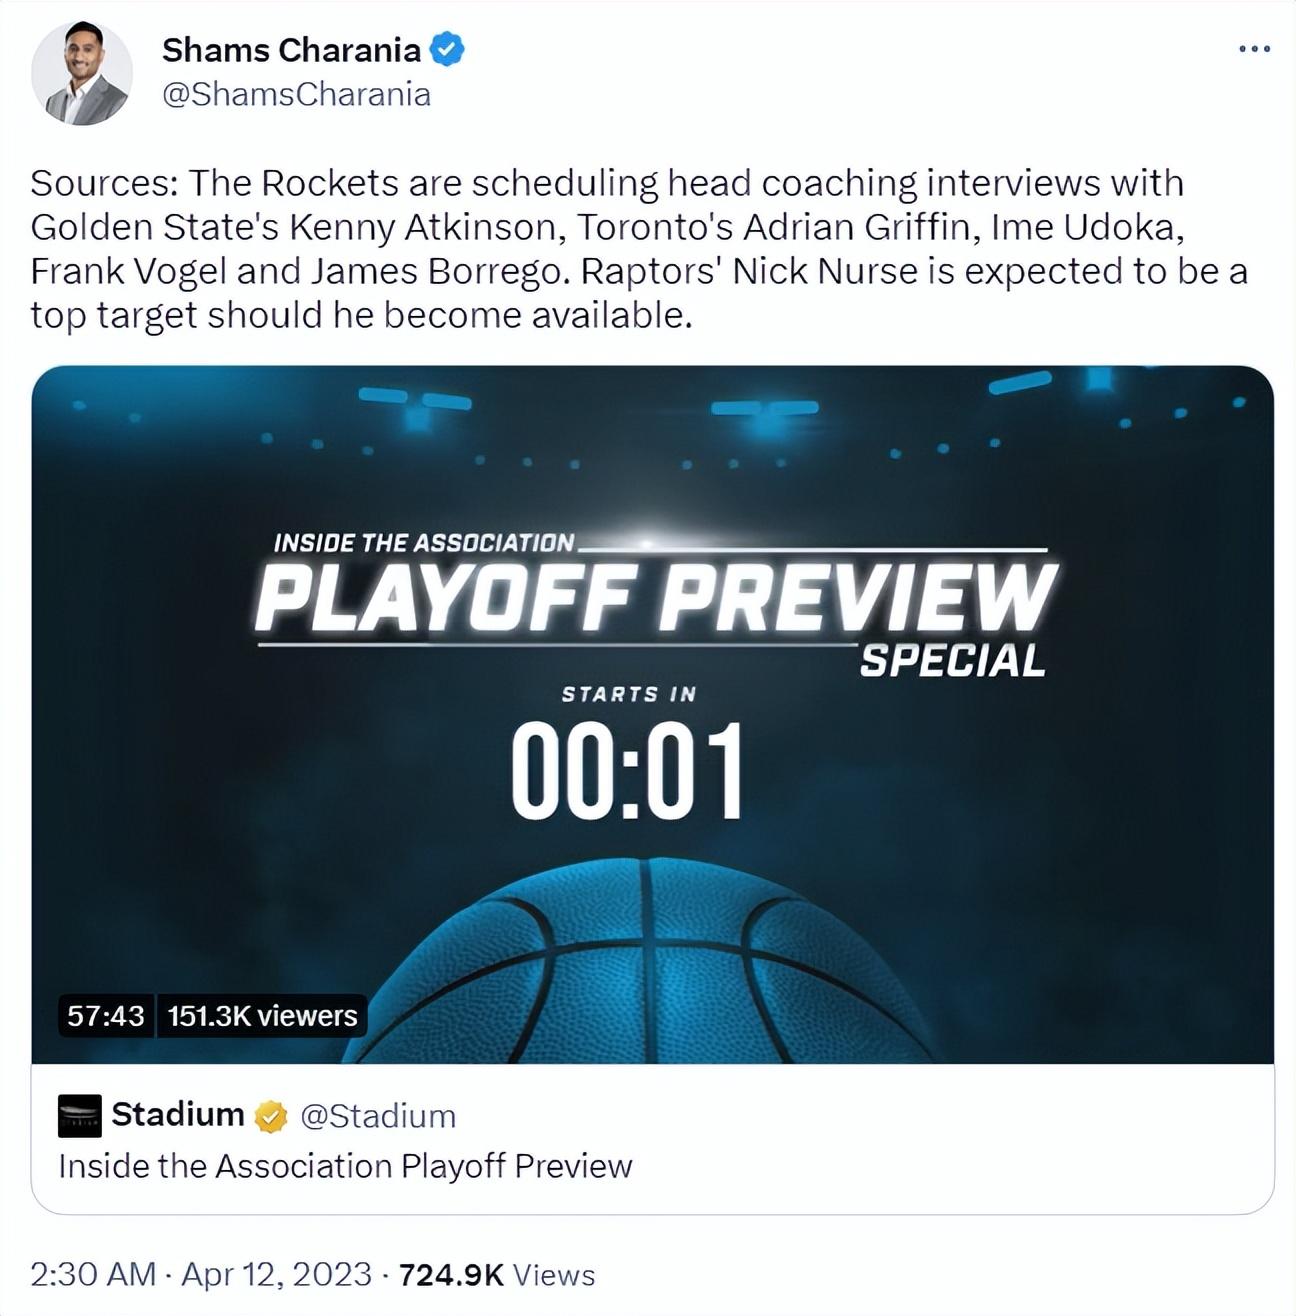Image resolution: width=1296 pixels, height=1316 pixels.
Task: Click the @Stadium handle
Action: pos(378,1116)
